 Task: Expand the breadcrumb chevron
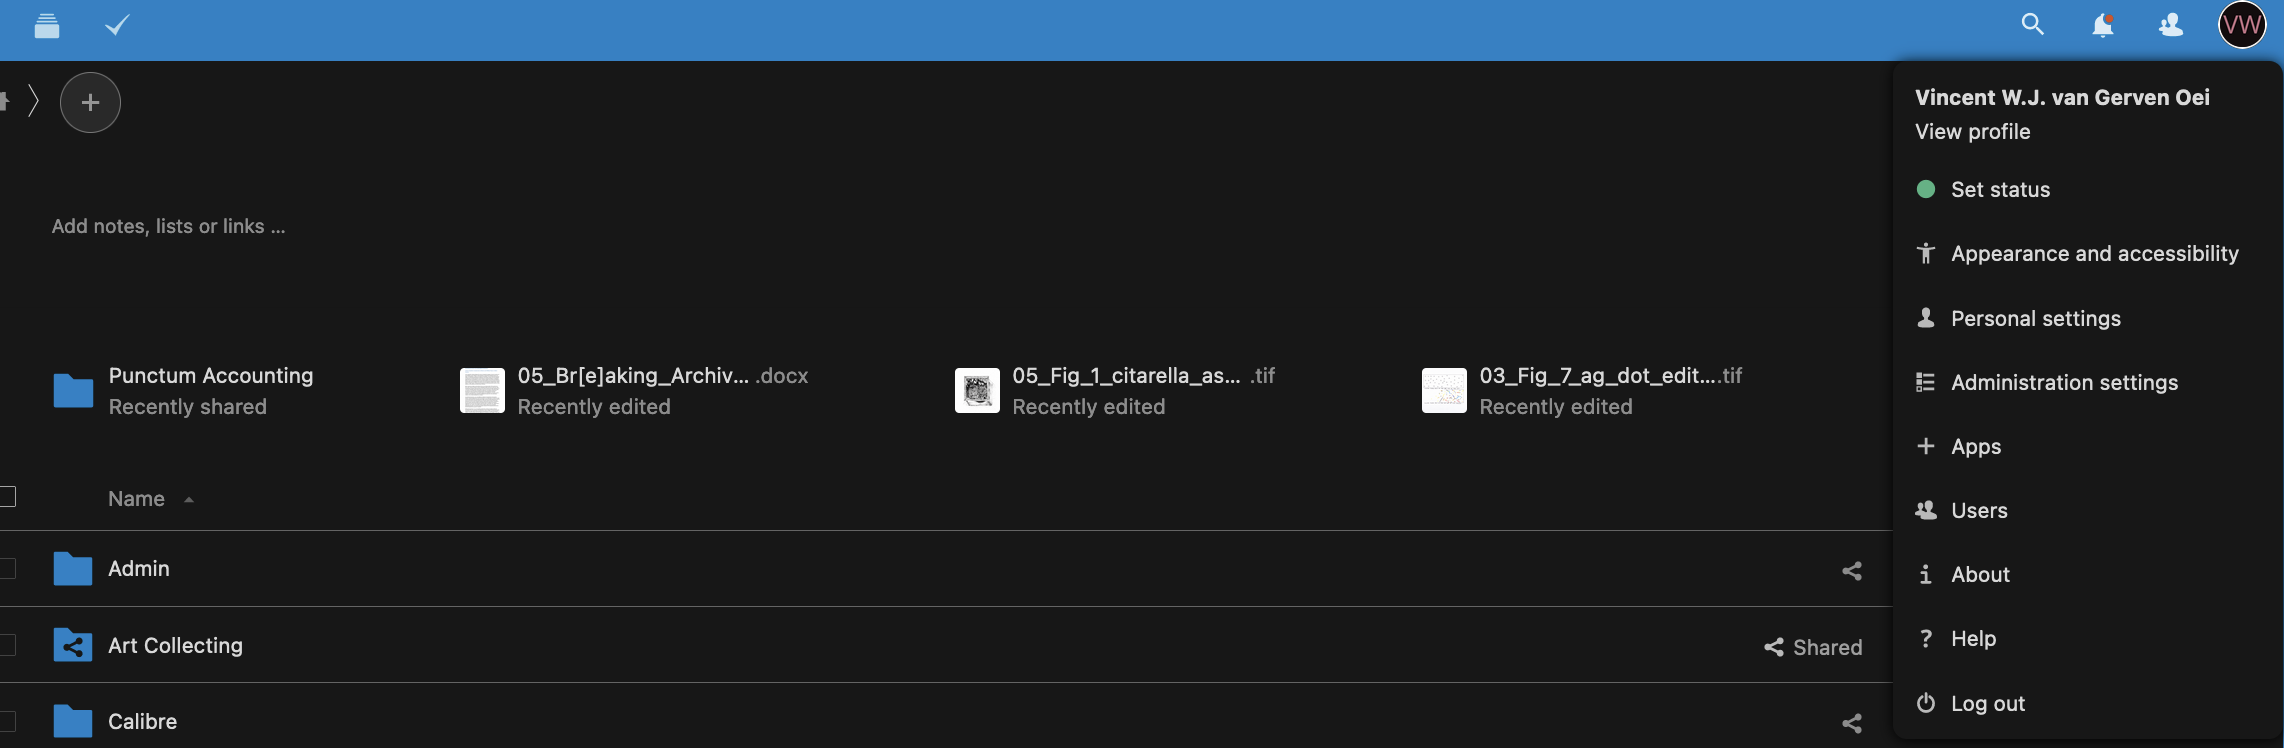[x=33, y=101]
